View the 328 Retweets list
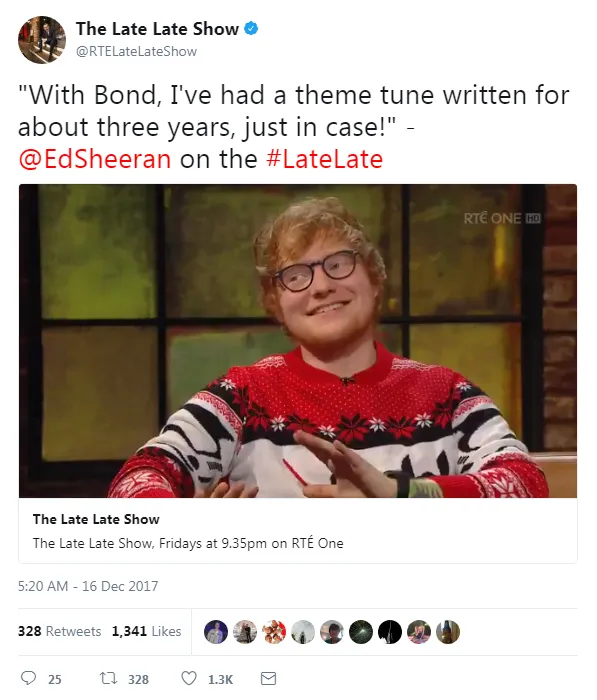Screen dimensions: 597x700 click(x=59, y=631)
